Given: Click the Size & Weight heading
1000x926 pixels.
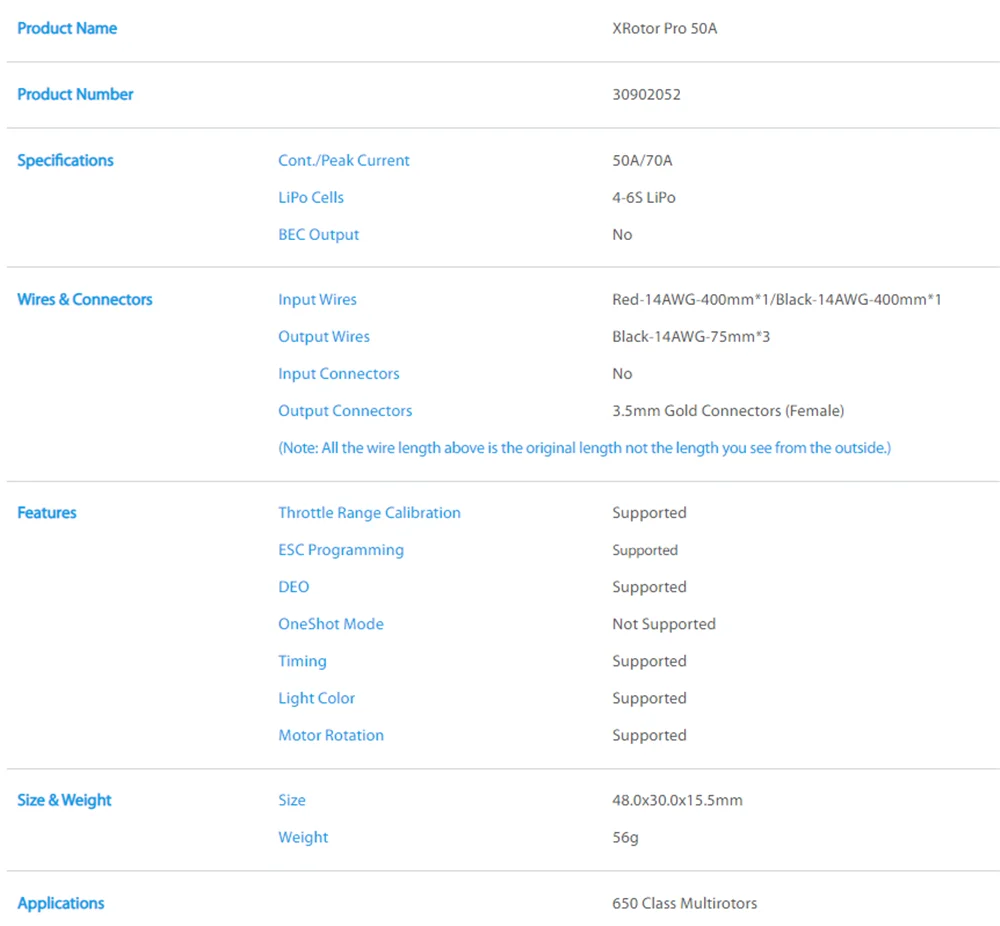Looking at the screenshot, I should click(x=64, y=799).
